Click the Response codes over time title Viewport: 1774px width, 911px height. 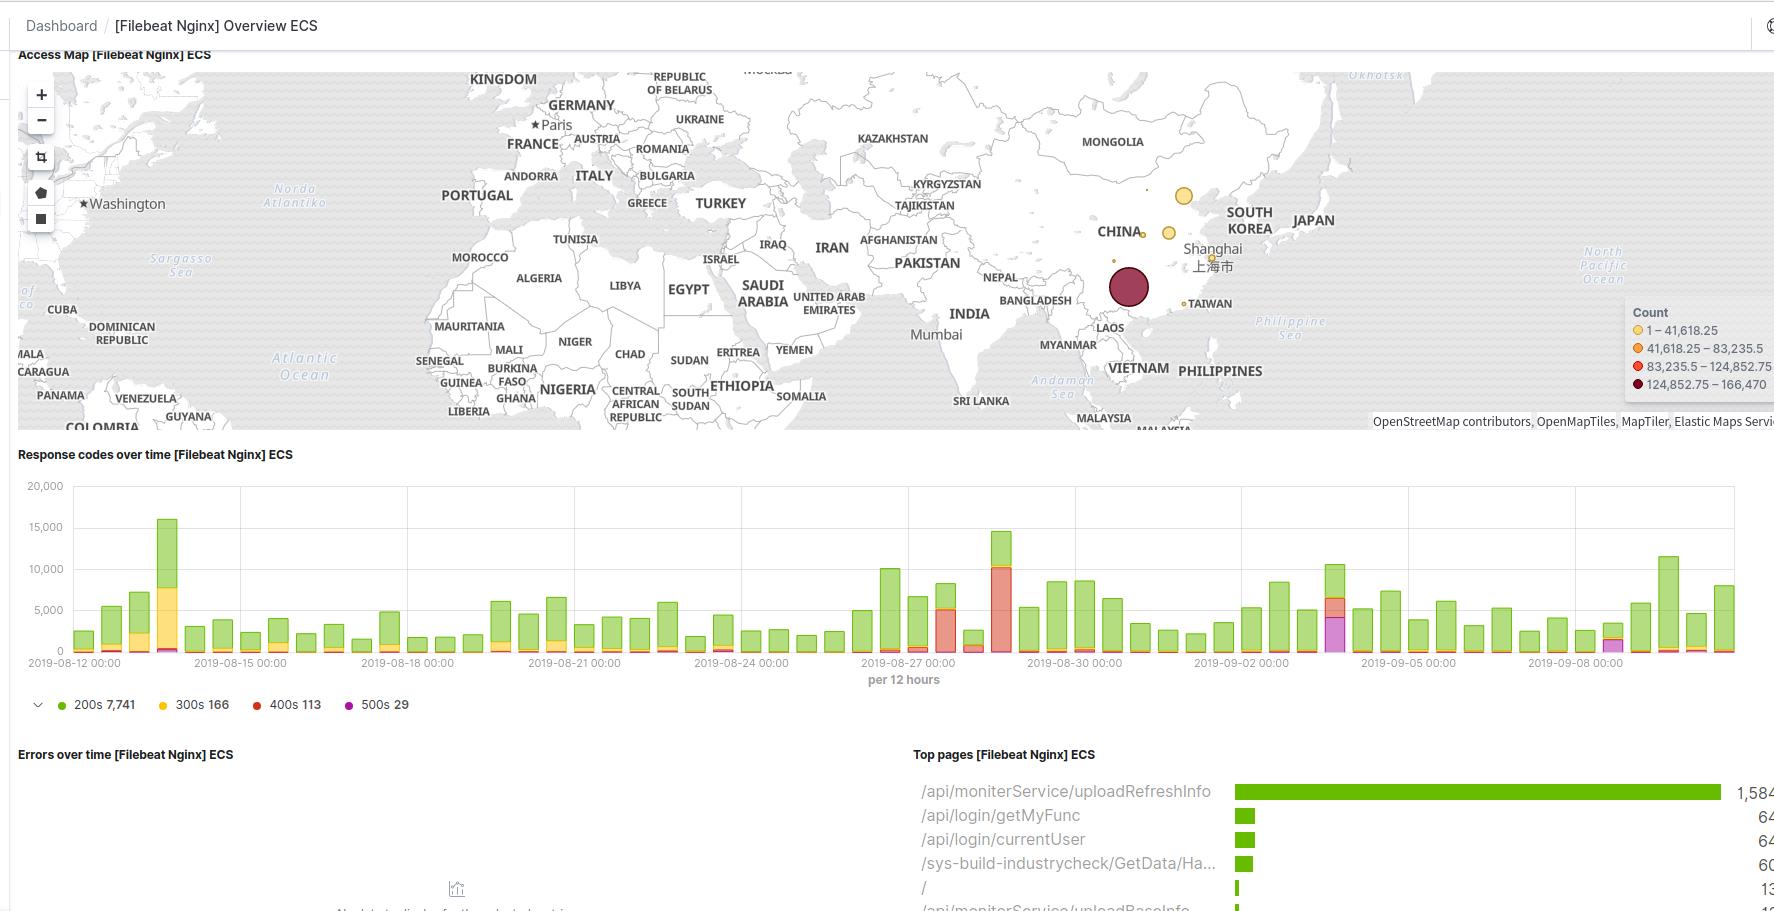click(155, 455)
